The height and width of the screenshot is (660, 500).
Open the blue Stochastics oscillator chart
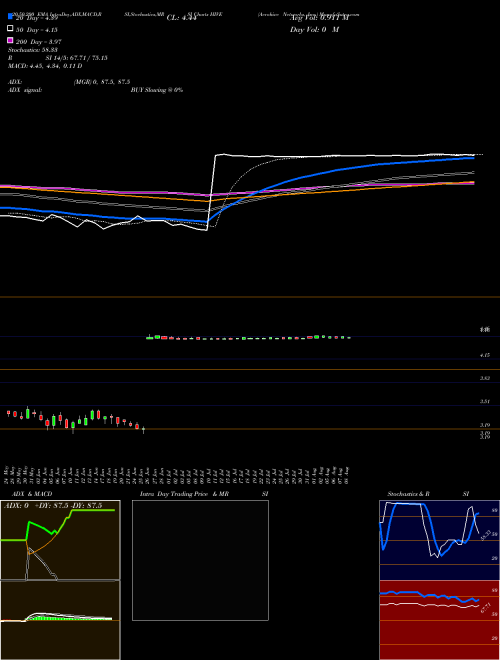tap(439, 540)
